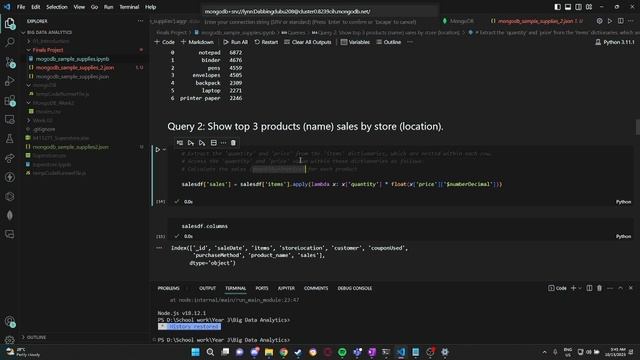Screen dimensions: 640x360
Task: Click Run All in notebook toolbar
Action: (x=236, y=42)
